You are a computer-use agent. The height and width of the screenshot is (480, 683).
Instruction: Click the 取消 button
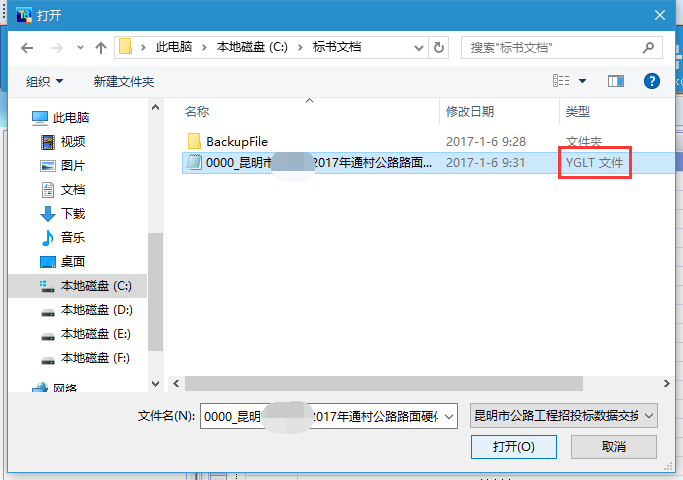coord(613,446)
